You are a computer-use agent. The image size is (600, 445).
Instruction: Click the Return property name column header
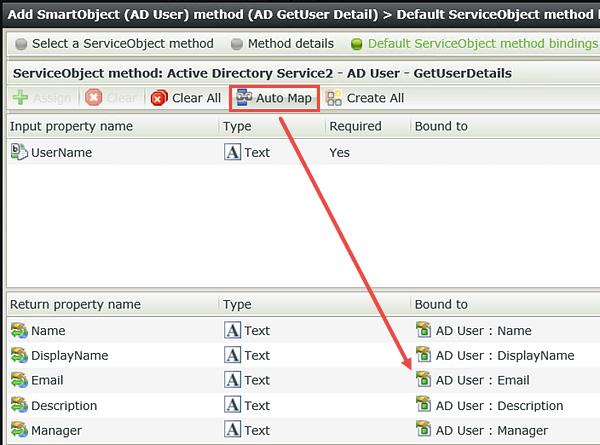pyautogui.click(x=75, y=305)
